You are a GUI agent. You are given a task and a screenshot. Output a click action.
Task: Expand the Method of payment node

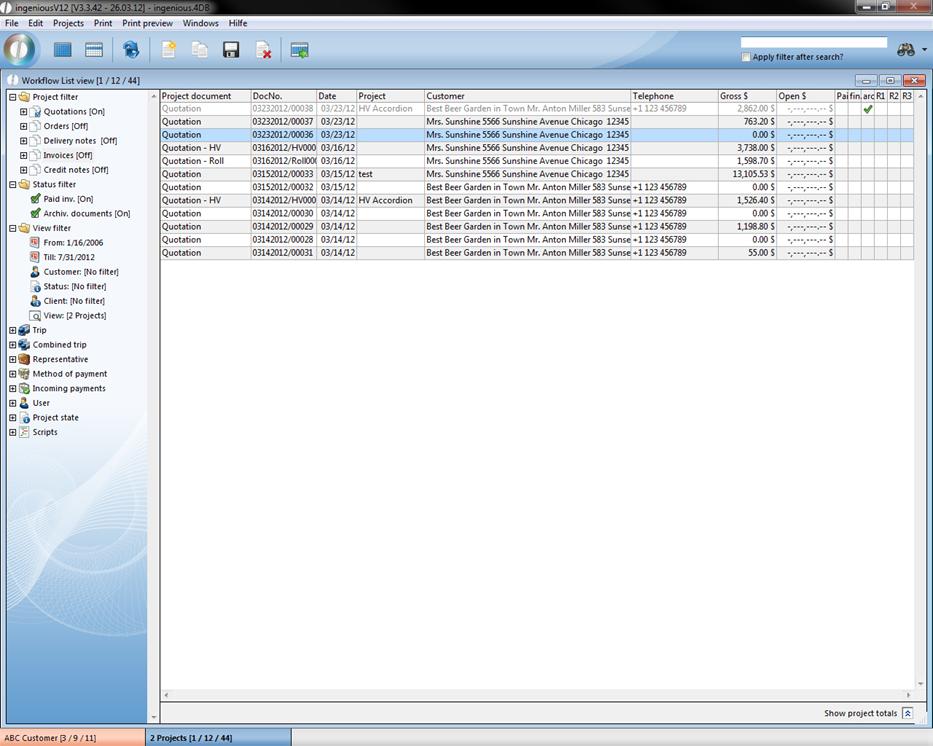(x=13, y=374)
